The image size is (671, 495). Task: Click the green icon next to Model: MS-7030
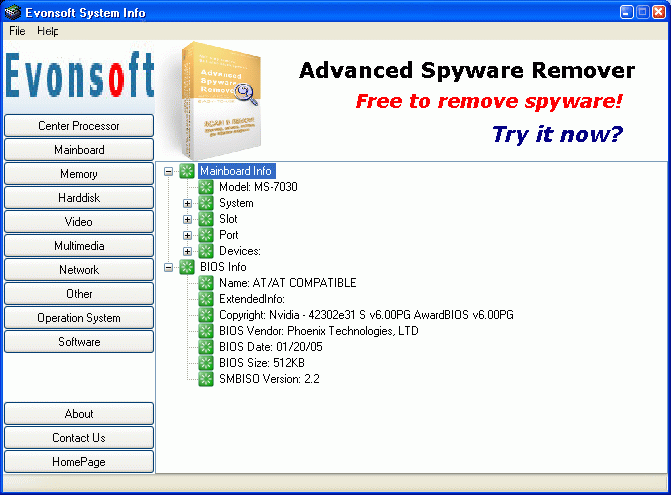coord(206,187)
